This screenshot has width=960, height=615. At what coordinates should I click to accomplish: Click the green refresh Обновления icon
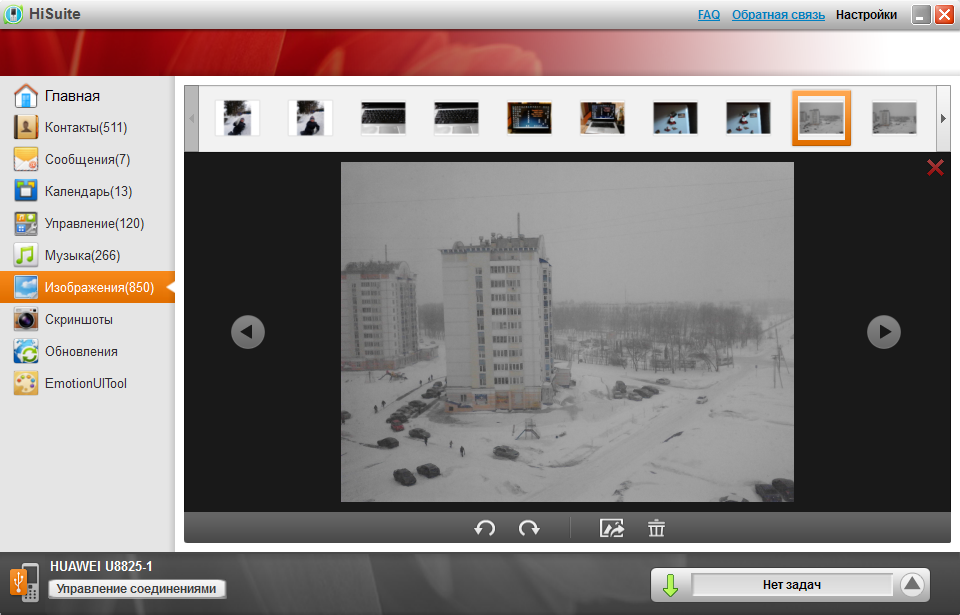point(26,351)
